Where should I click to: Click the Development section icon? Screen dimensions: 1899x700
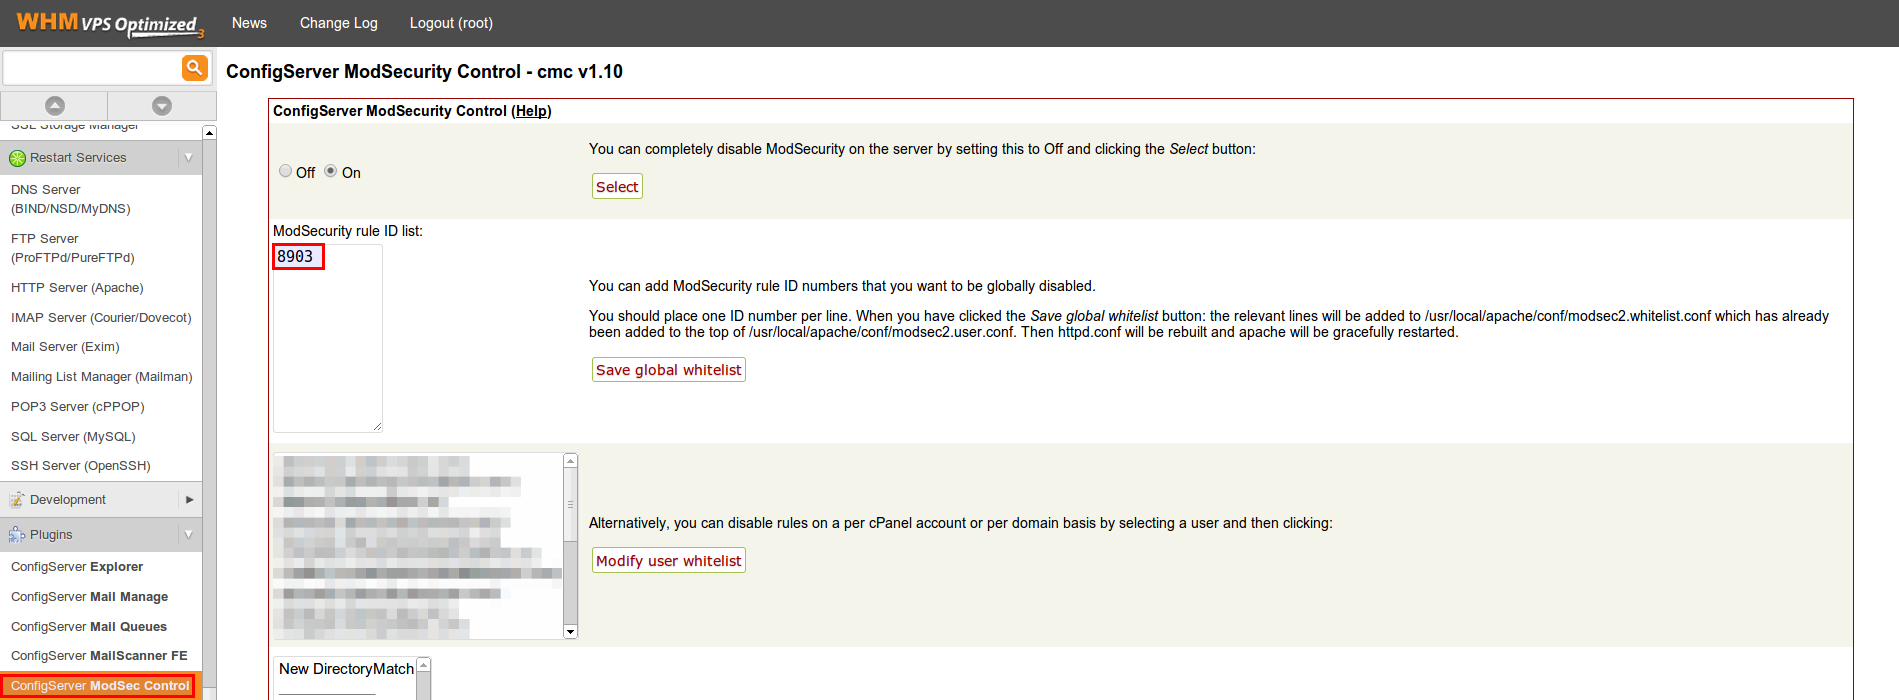[x=17, y=500]
